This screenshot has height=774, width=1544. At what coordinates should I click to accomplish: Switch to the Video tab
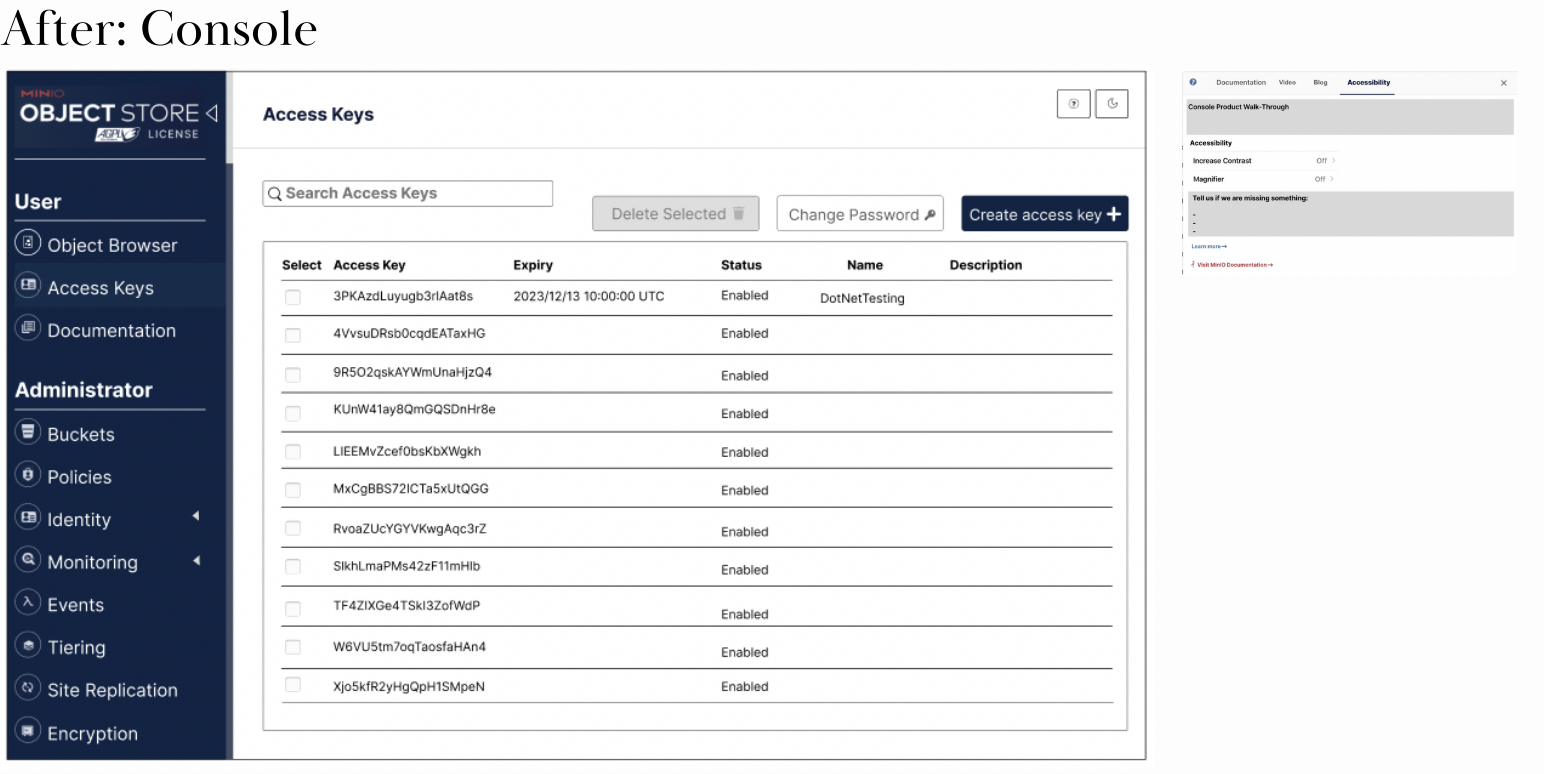pyautogui.click(x=1287, y=83)
